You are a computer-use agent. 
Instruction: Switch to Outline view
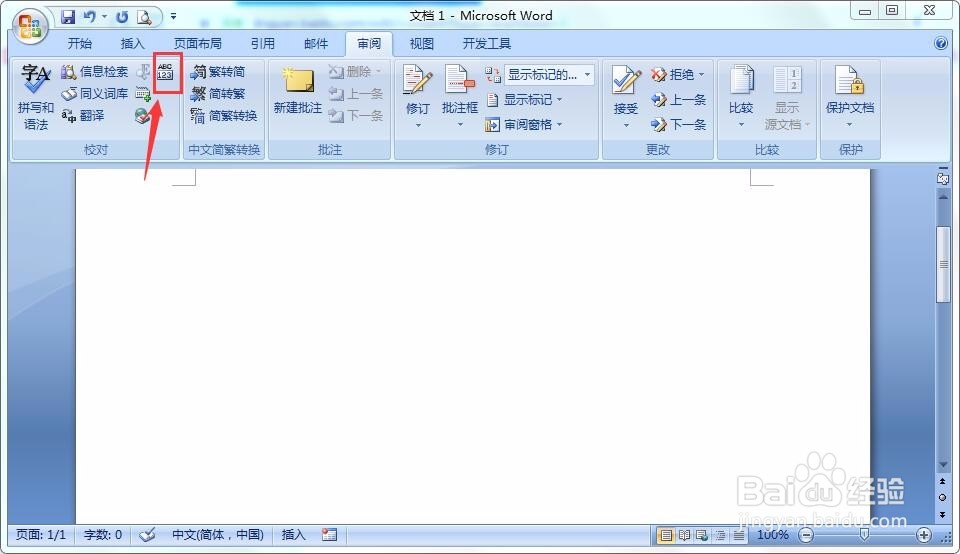[x=721, y=536]
